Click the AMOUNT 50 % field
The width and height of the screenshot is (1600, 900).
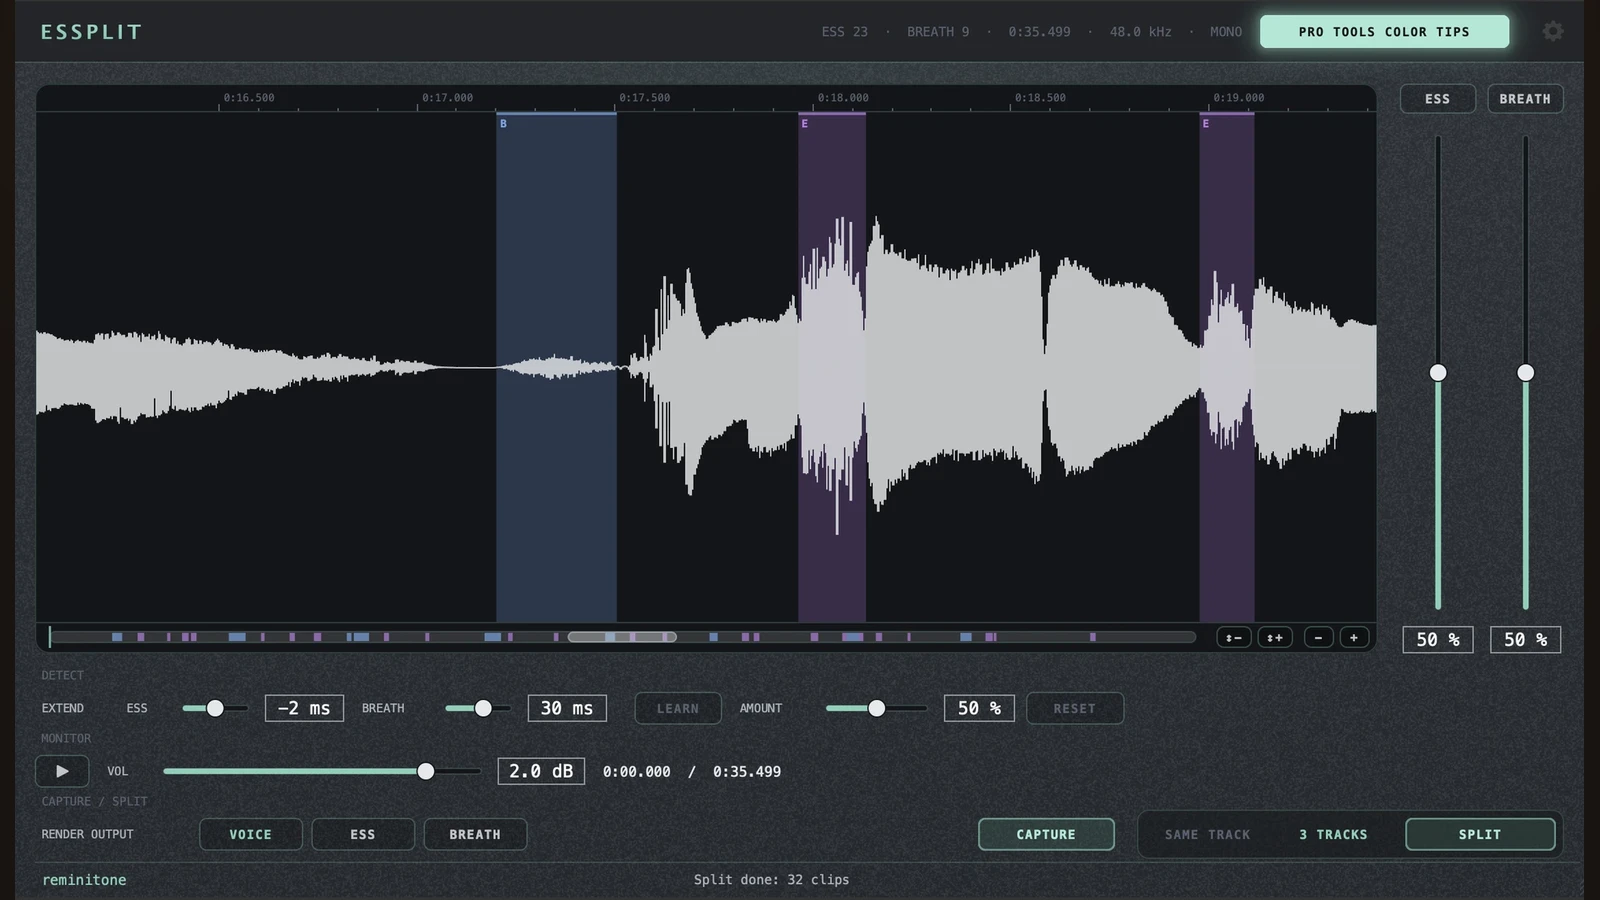[979, 708]
